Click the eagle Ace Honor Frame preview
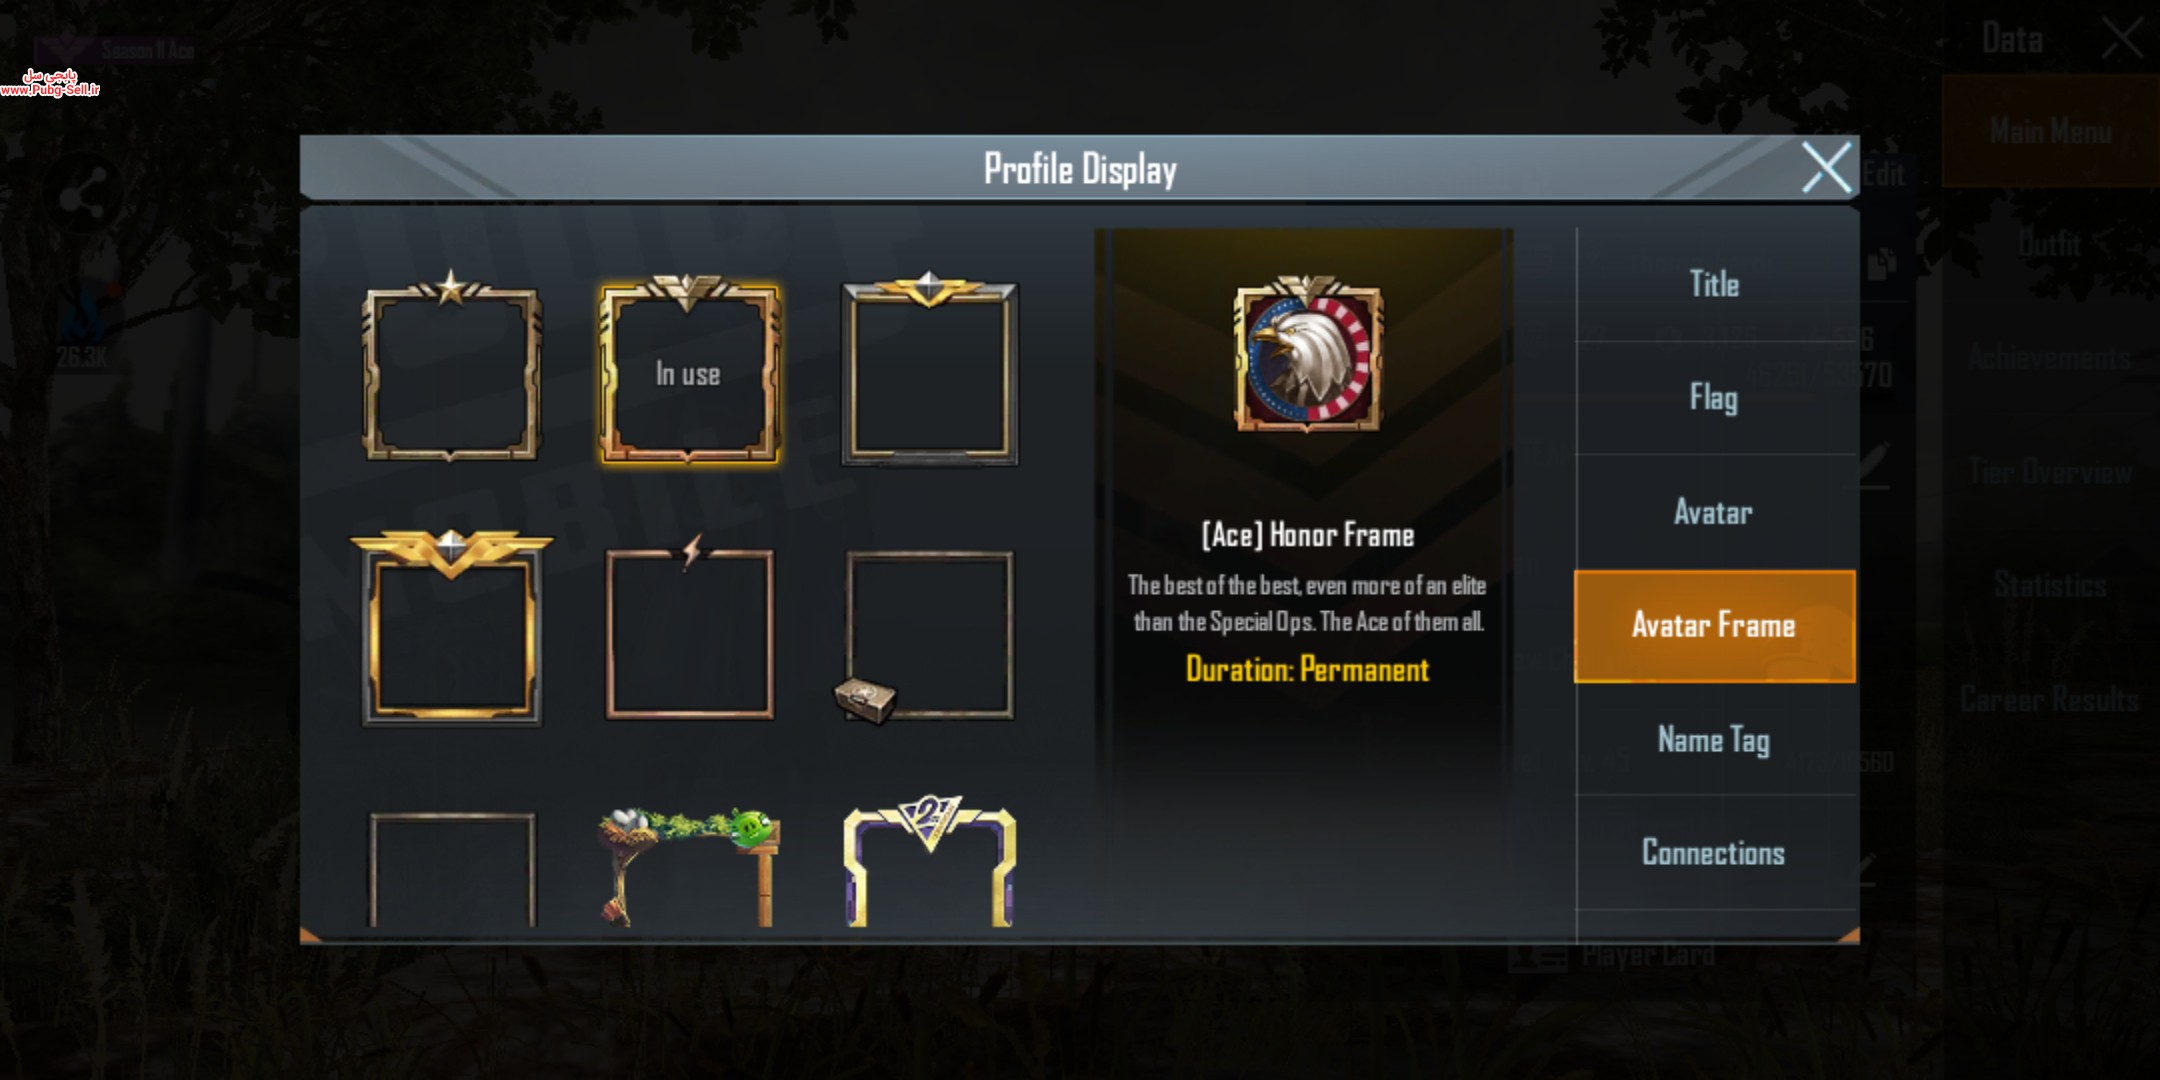 pyautogui.click(x=1308, y=354)
